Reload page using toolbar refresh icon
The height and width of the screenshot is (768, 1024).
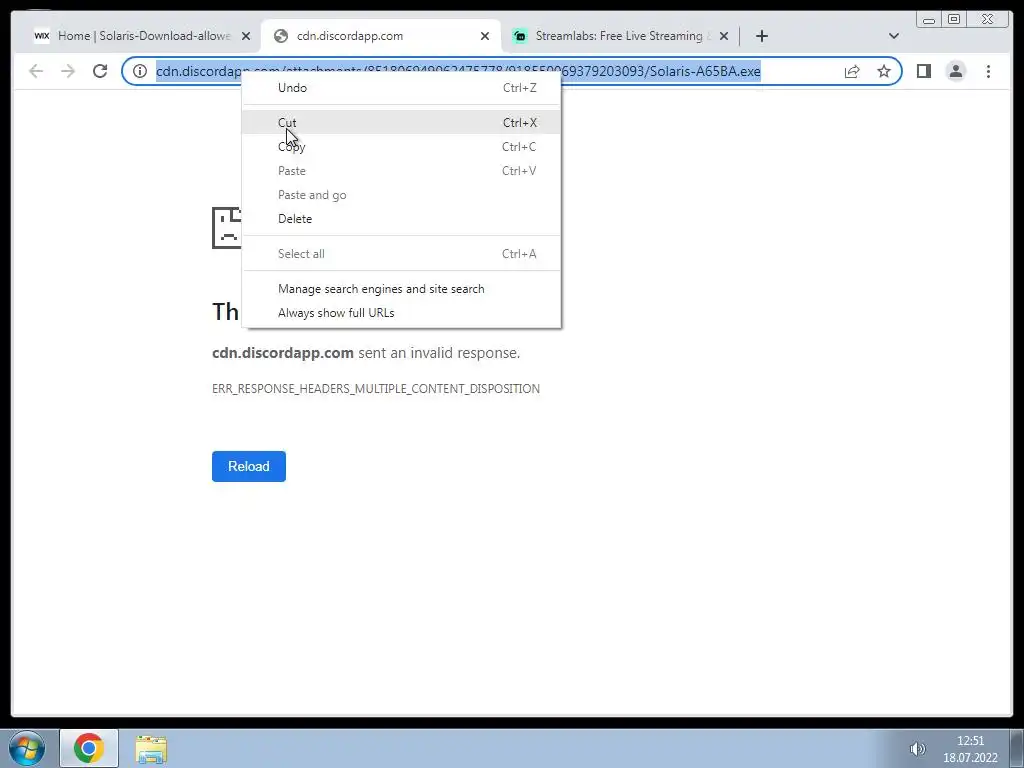[100, 71]
